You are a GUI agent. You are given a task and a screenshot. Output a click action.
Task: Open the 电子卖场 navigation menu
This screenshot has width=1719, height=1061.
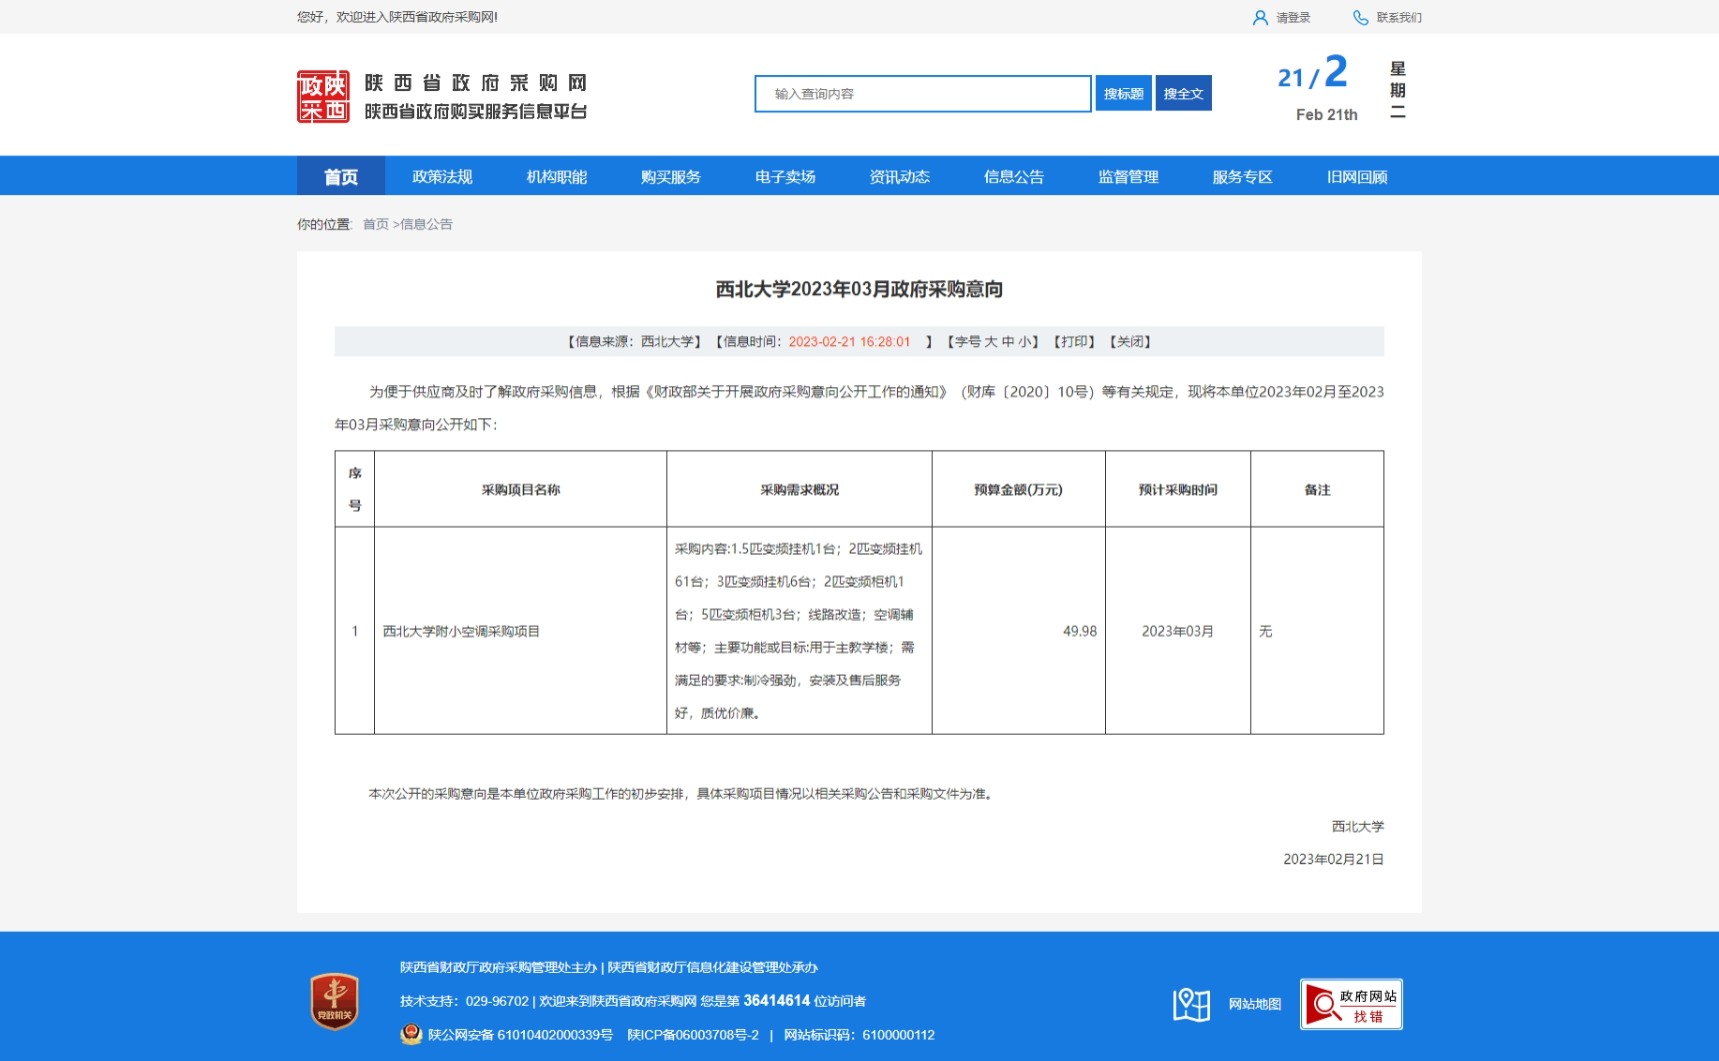(785, 177)
